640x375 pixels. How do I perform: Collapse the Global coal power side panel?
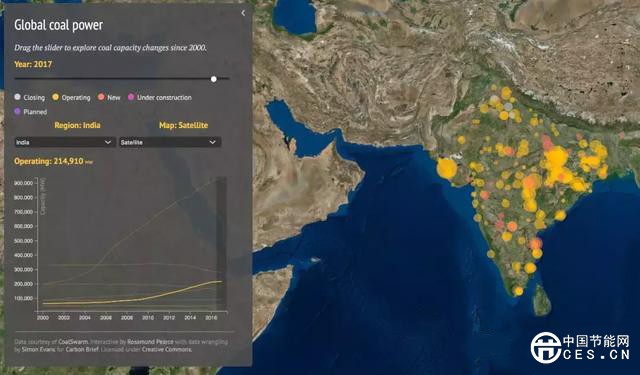tap(243, 13)
